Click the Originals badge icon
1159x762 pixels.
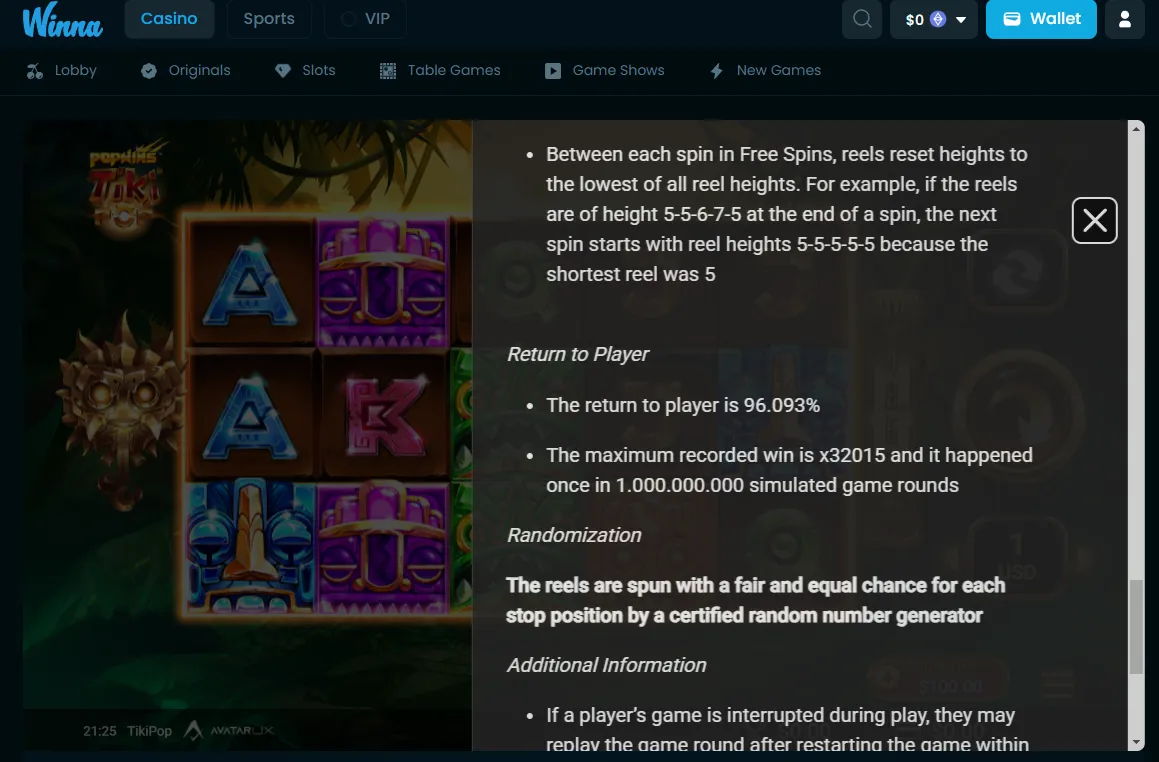pos(149,71)
